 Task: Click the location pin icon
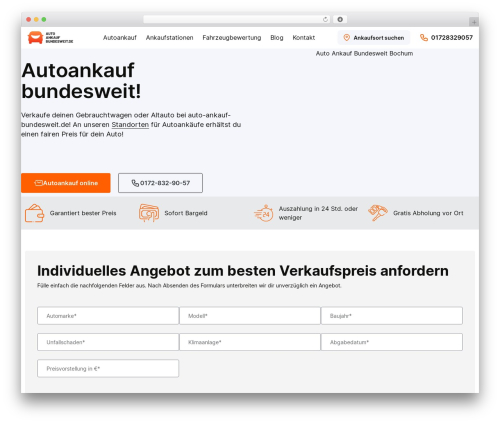pos(347,38)
